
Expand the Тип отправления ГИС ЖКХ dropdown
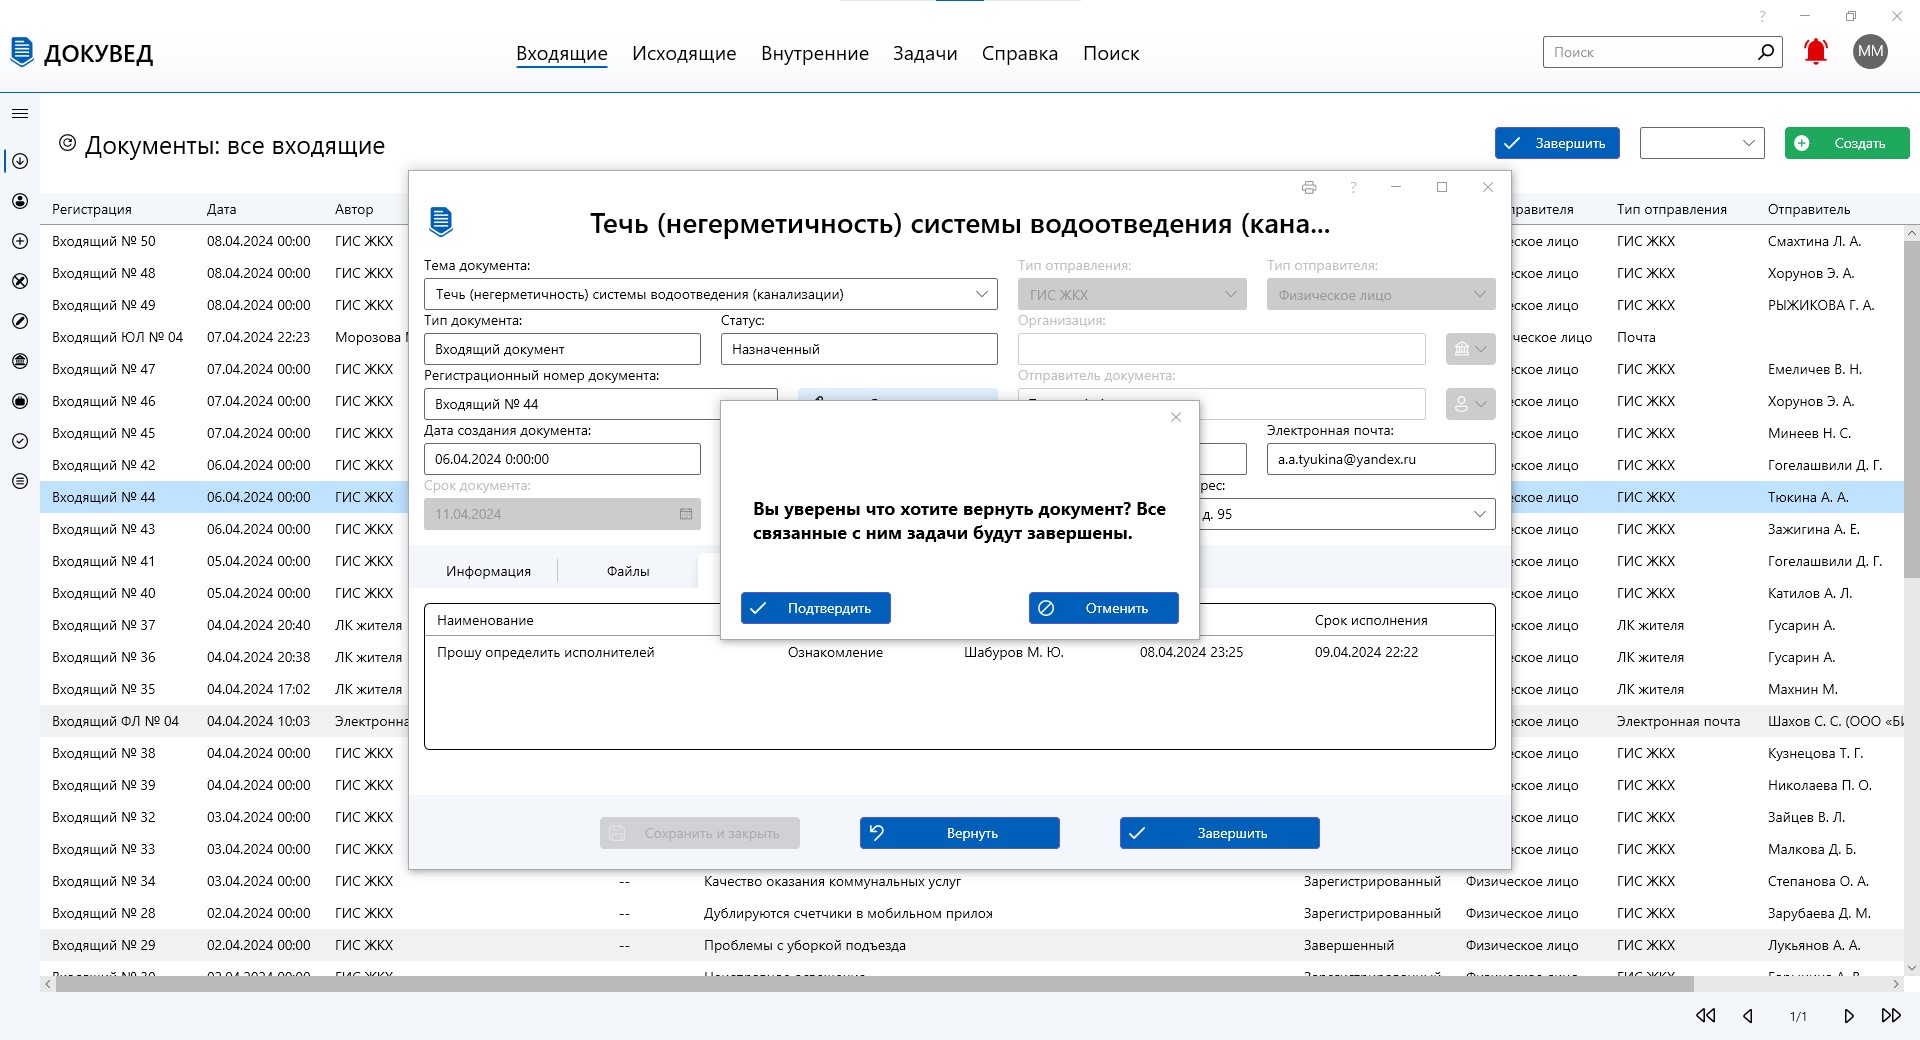[x=1231, y=294]
